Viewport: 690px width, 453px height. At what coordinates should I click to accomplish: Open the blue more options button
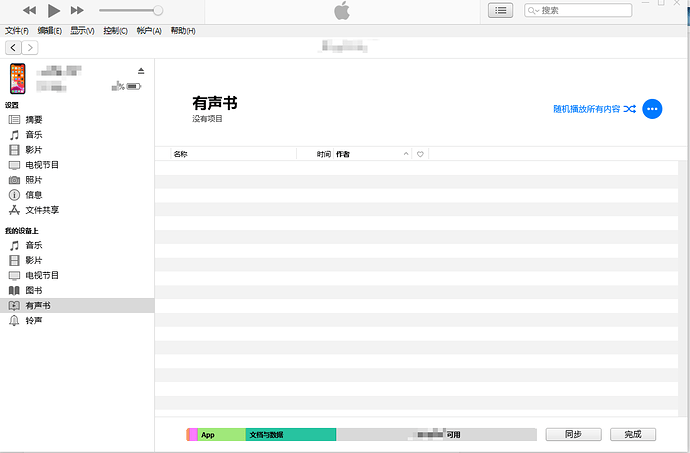652,108
